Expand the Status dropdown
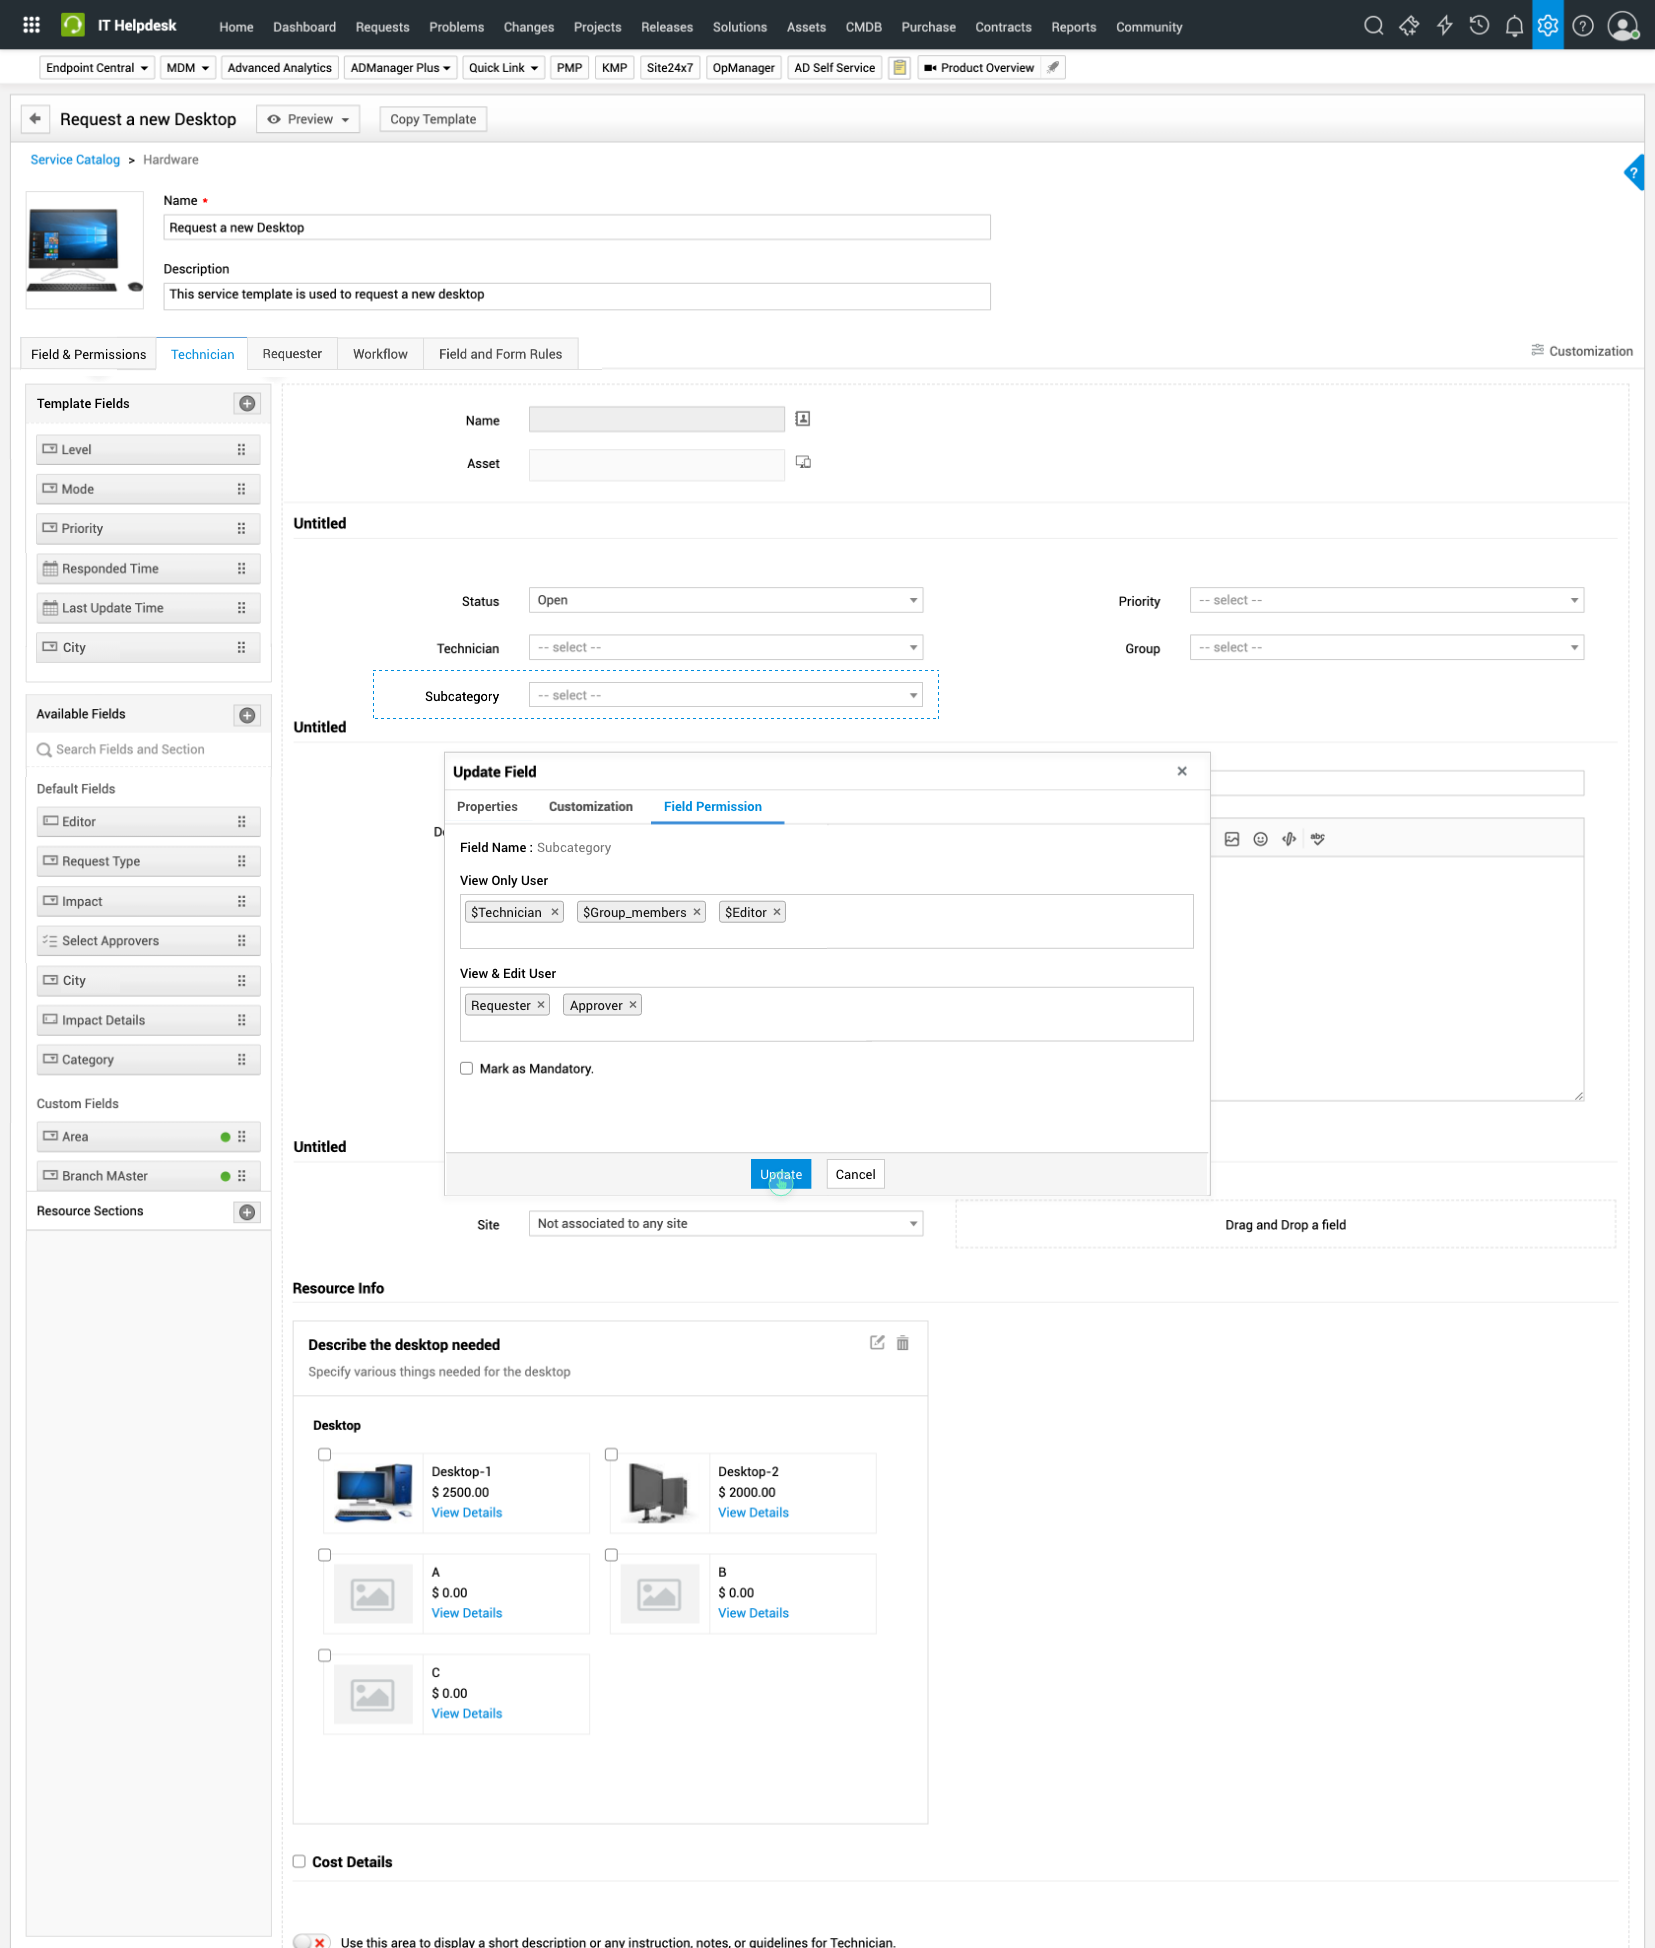 [x=725, y=600]
